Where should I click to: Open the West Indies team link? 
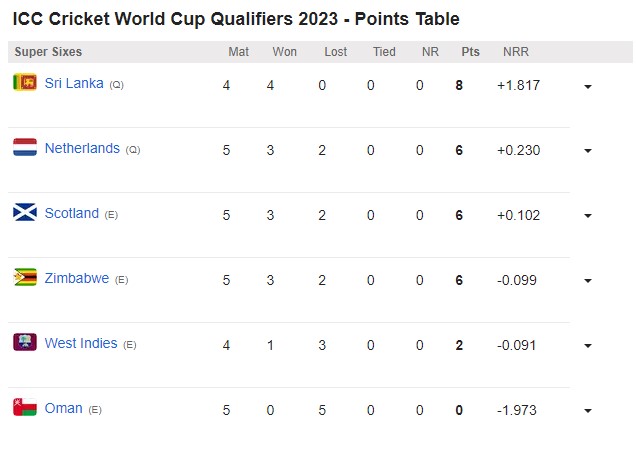81,344
